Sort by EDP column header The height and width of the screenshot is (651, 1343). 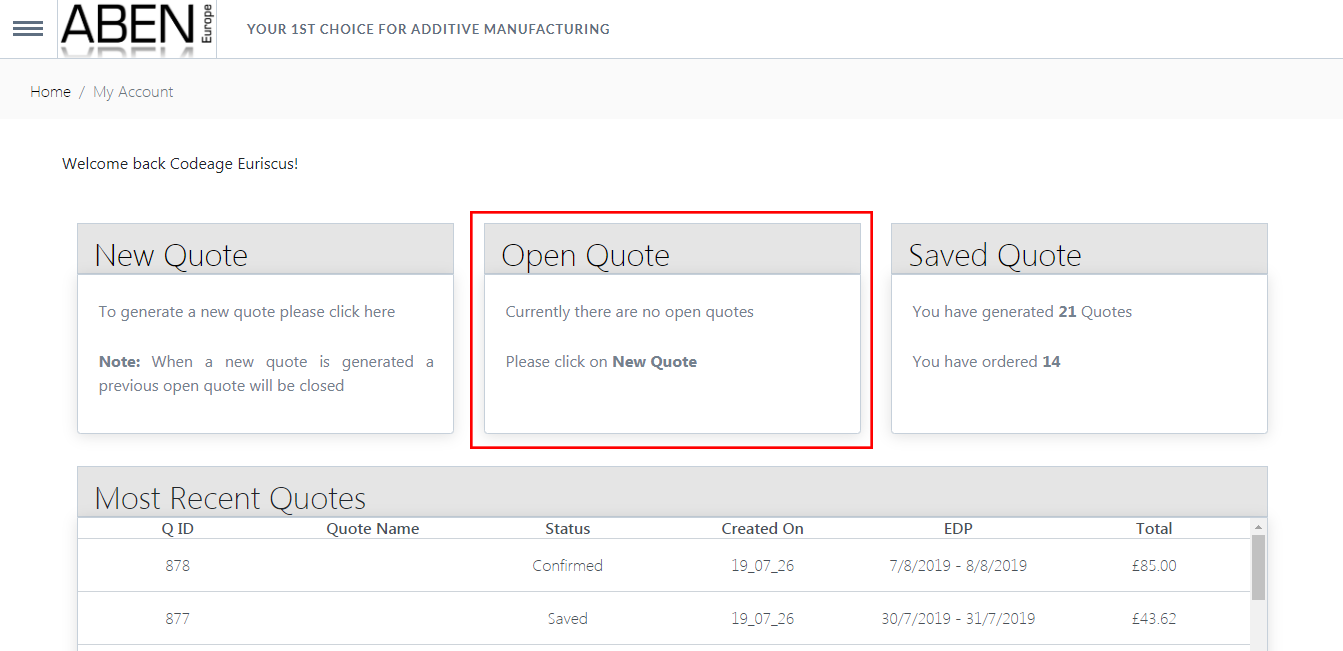(958, 529)
